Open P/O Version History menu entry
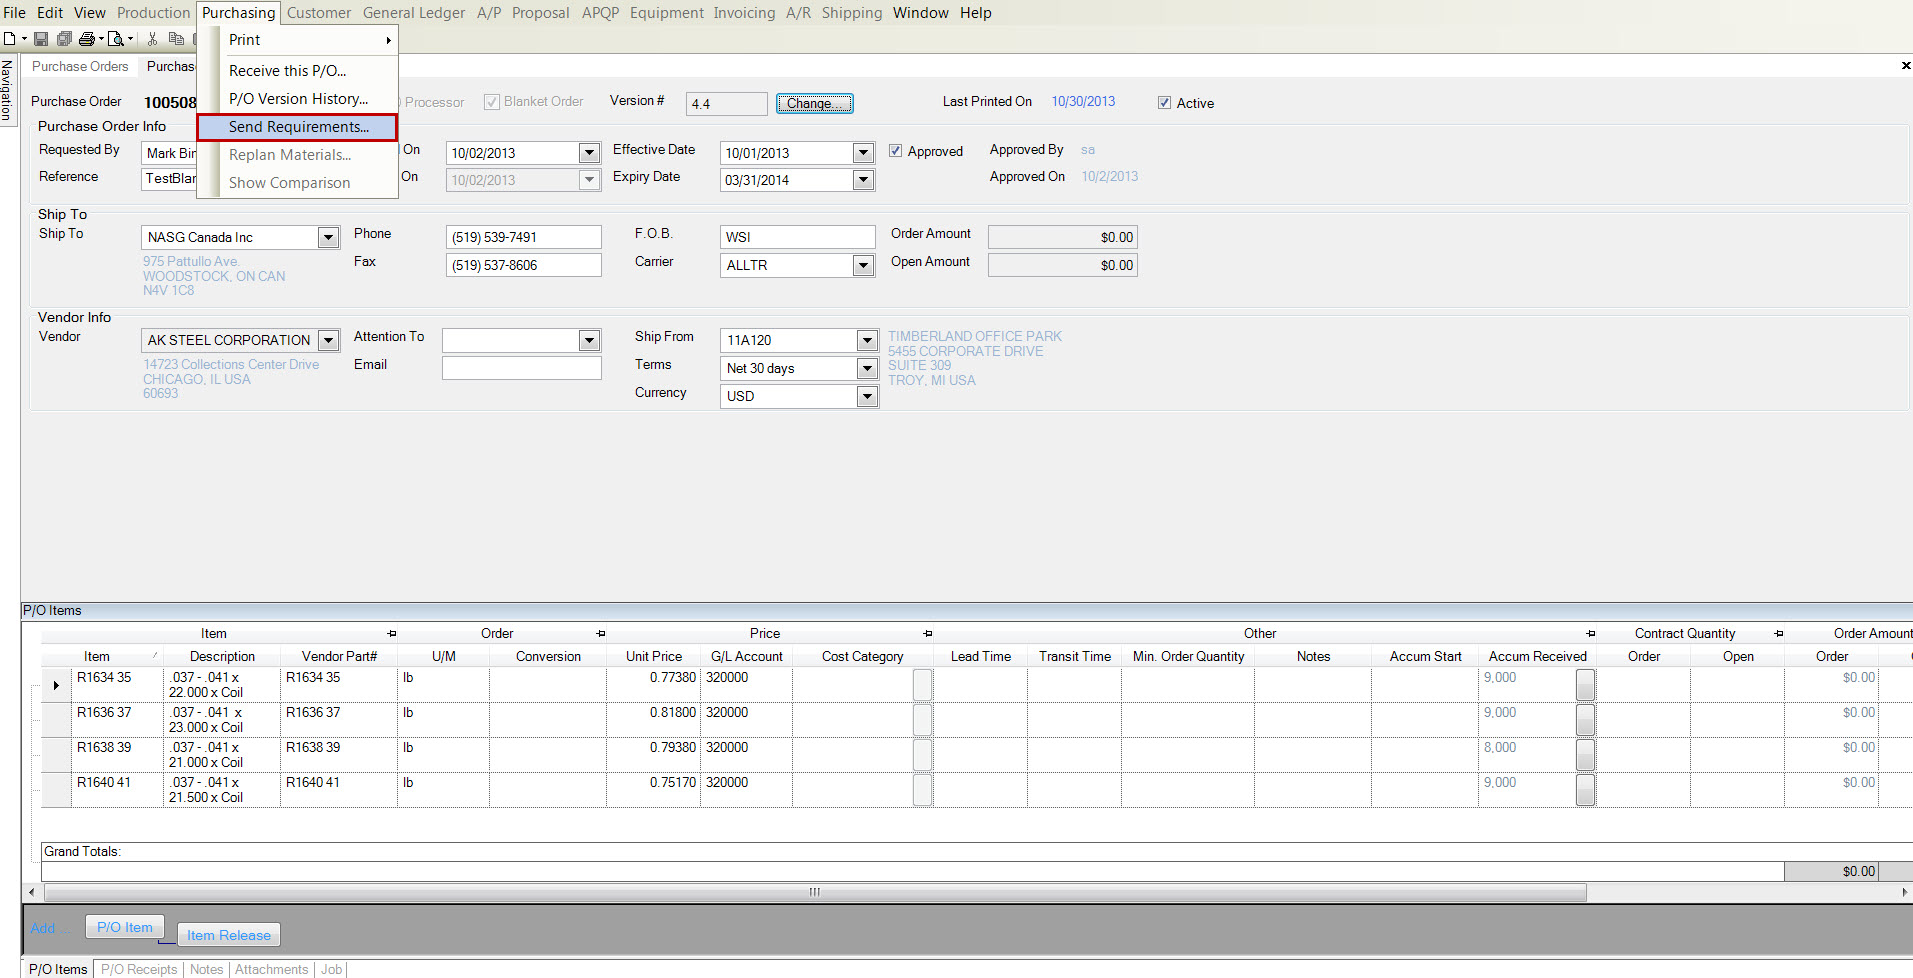Screen dimensions: 1913x978 (x=298, y=99)
